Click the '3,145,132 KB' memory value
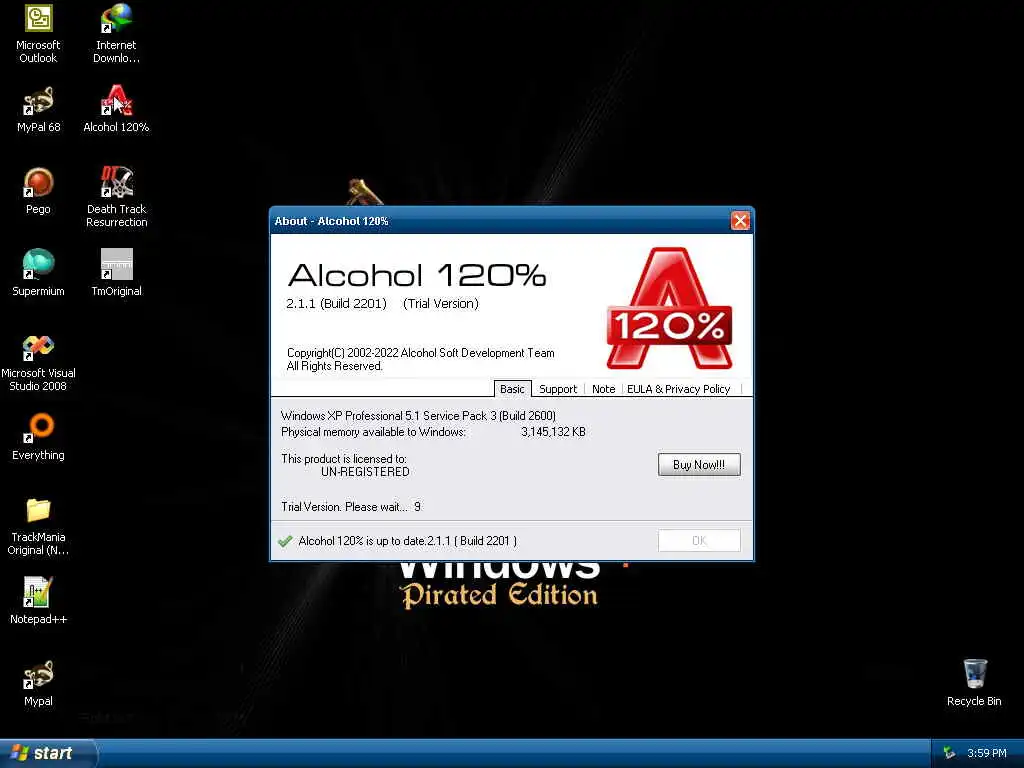The height and width of the screenshot is (768, 1024). tap(553, 432)
